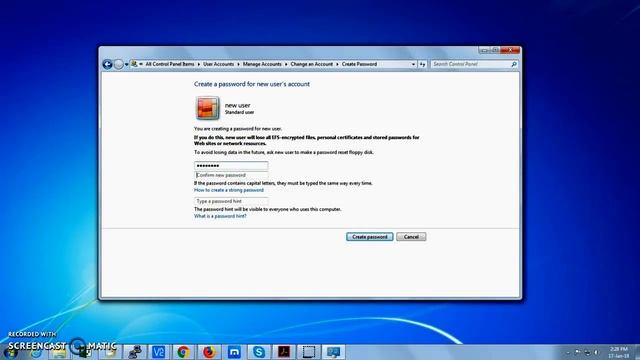Go to Manage Accounts breadcrumb
The height and width of the screenshot is (360, 640).
pyautogui.click(x=262, y=64)
